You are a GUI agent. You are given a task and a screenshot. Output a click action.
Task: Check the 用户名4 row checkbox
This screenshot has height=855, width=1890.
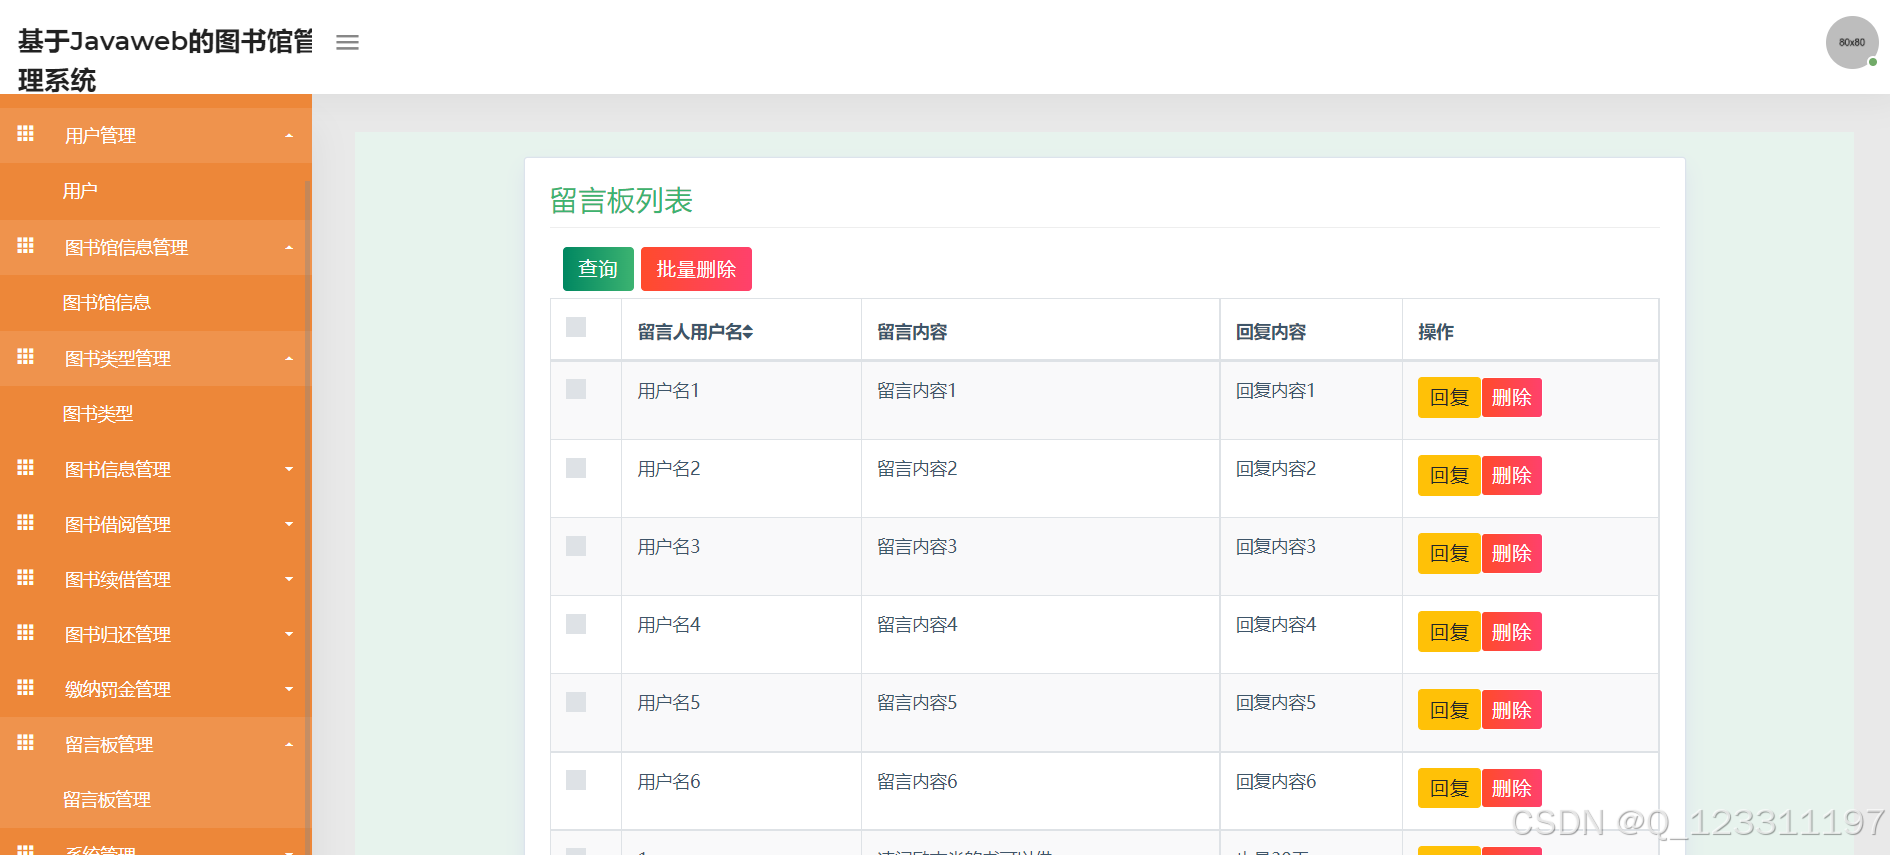coord(576,624)
